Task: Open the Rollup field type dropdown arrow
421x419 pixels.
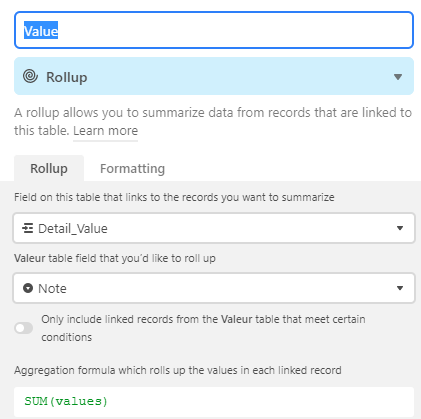Action: pyautogui.click(x=398, y=77)
